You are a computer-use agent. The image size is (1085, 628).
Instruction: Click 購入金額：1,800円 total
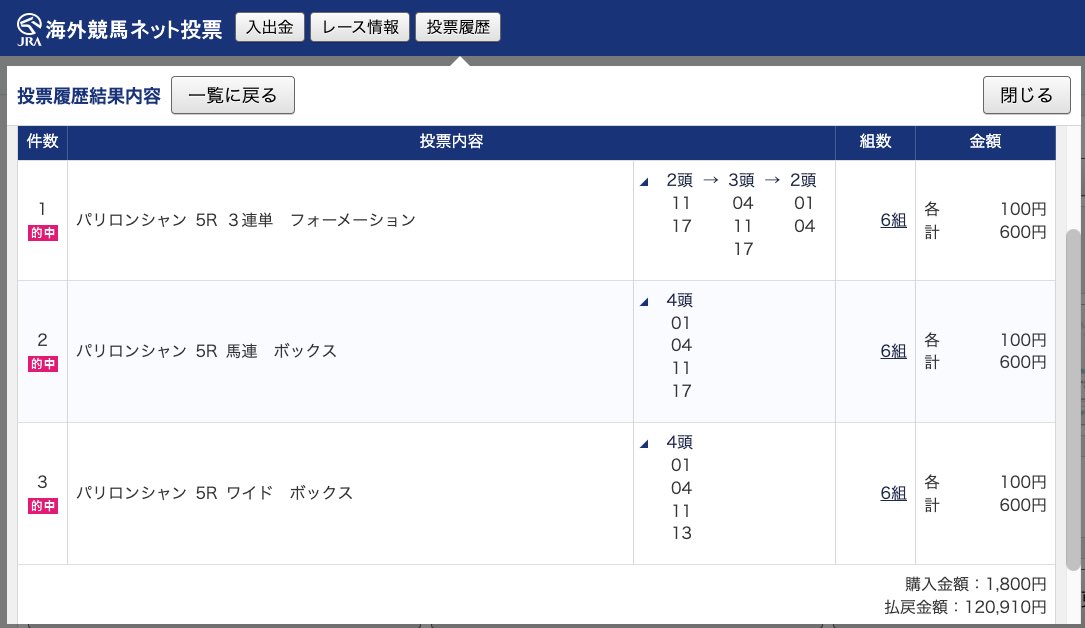976,584
